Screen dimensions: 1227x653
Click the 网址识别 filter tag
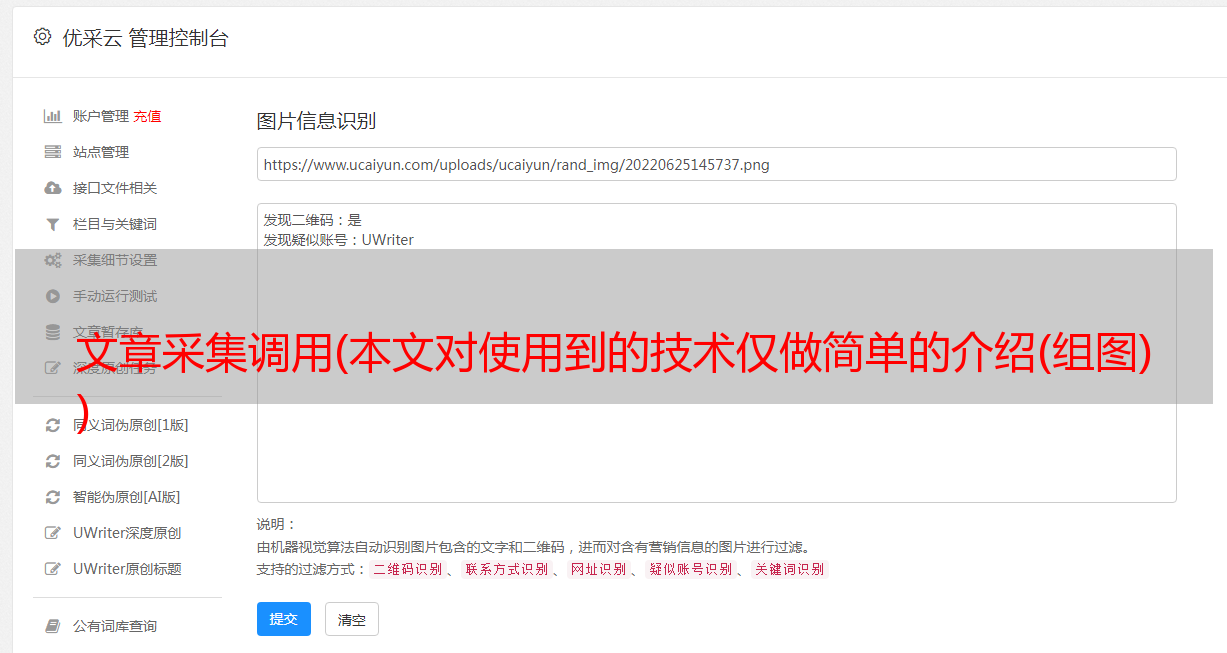(598, 569)
